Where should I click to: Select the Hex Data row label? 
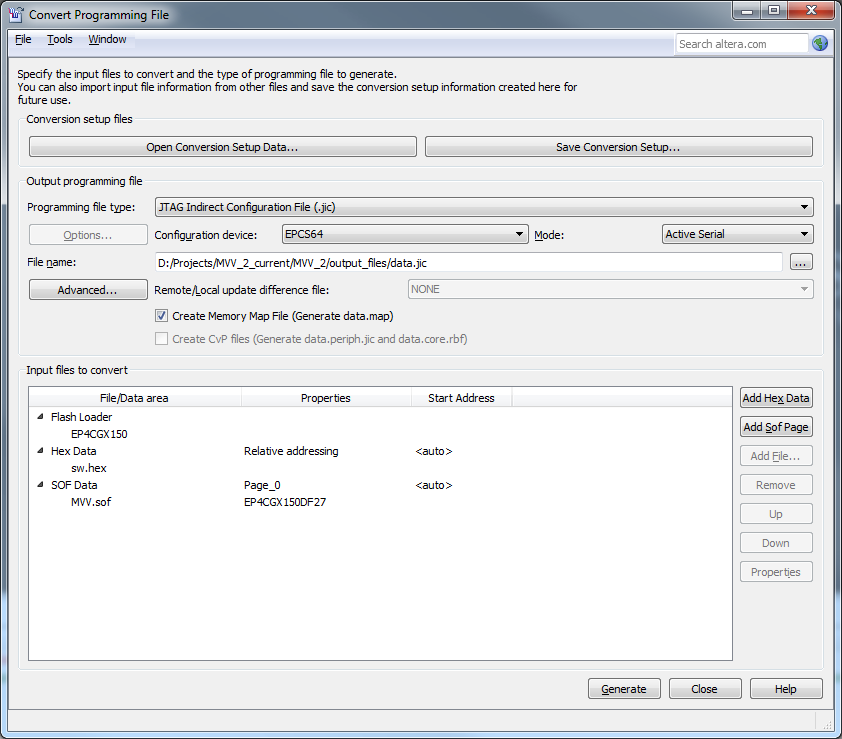(74, 451)
